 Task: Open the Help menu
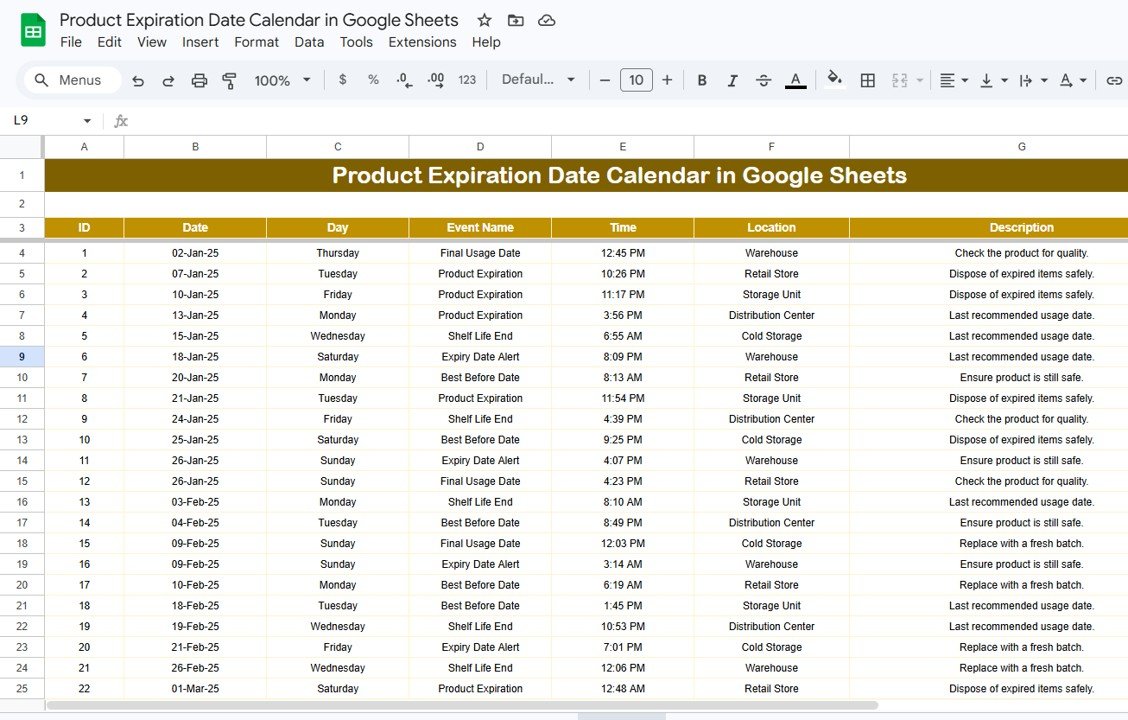point(486,42)
